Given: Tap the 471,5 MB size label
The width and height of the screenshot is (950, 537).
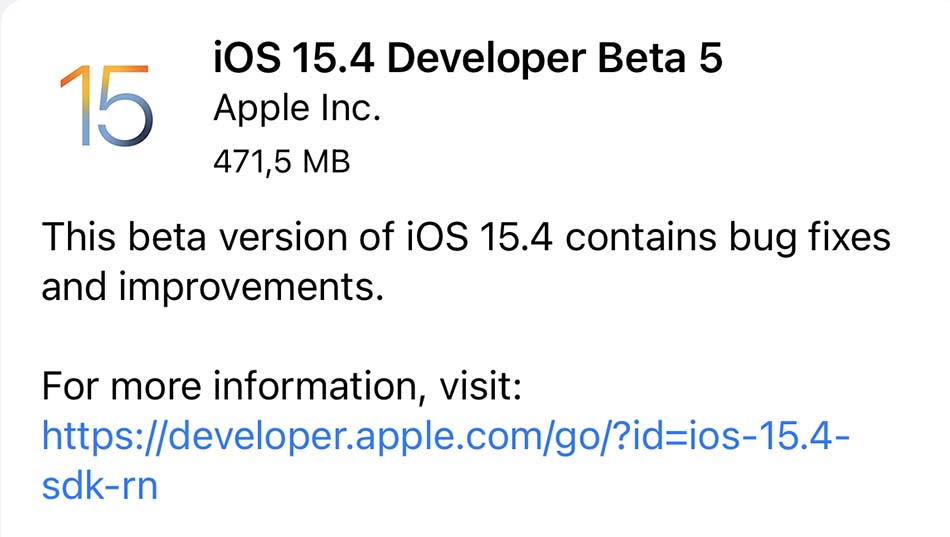Looking at the screenshot, I should click(x=282, y=162).
